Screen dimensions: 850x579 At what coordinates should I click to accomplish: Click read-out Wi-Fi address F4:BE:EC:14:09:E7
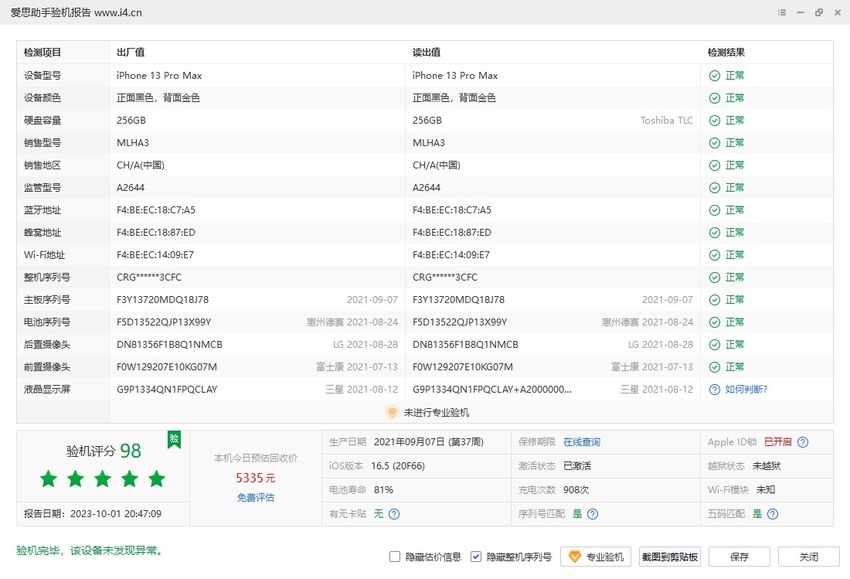pyautogui.click(x=451, y=255)
